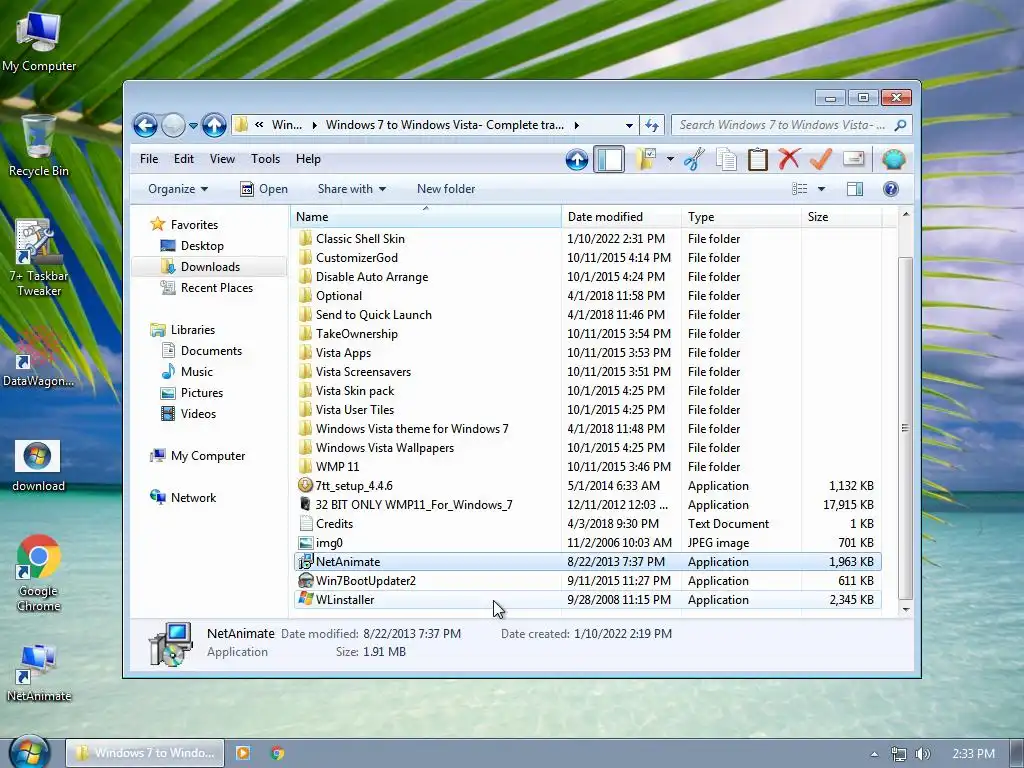Select Desktop under Favorites

(x=202, y=246)
